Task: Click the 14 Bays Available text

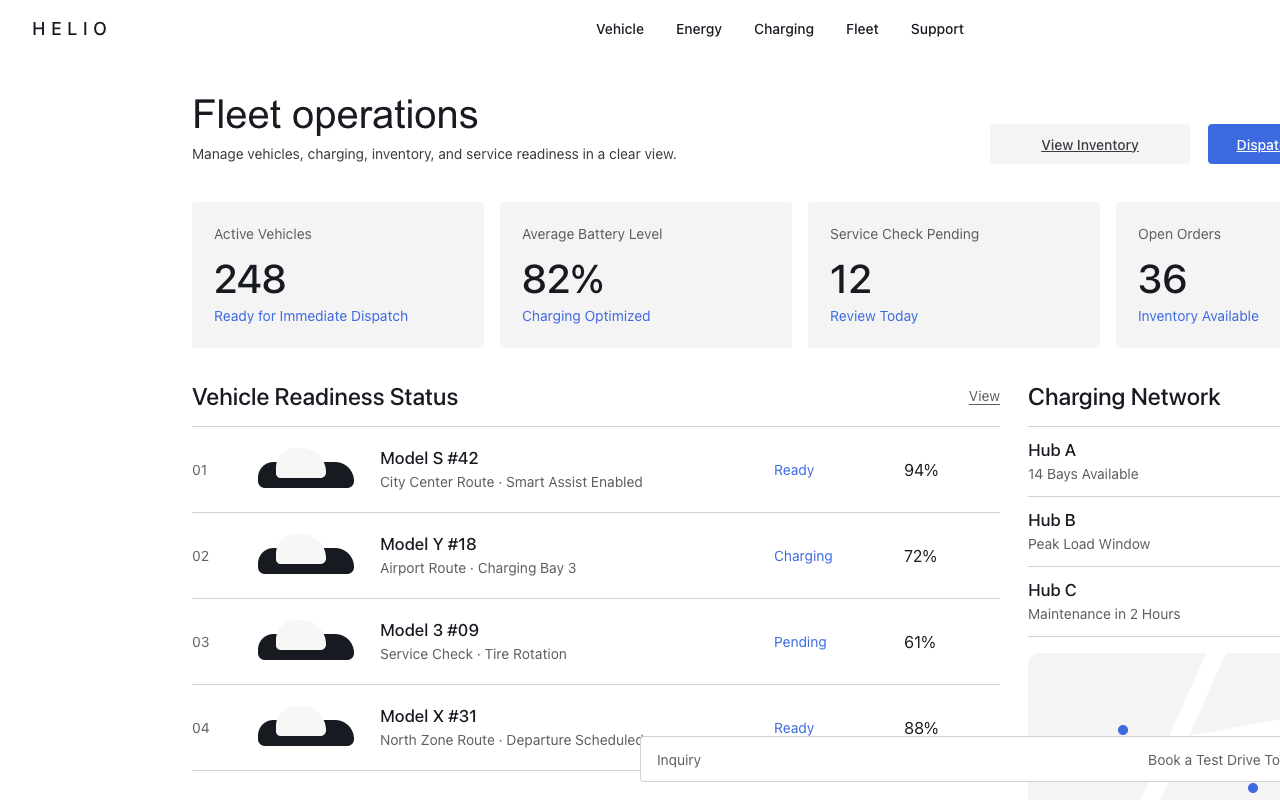Action: click(x=1083, y=474)
